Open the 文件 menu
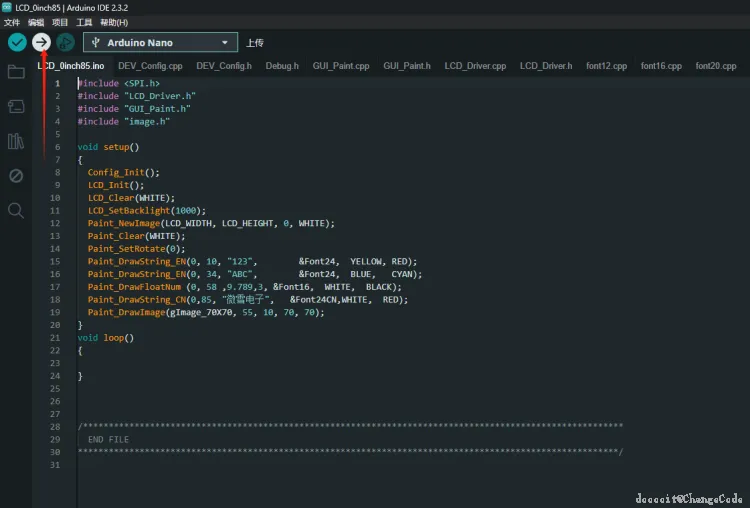Viewport: 750px width, 508px height. point(12,22)
